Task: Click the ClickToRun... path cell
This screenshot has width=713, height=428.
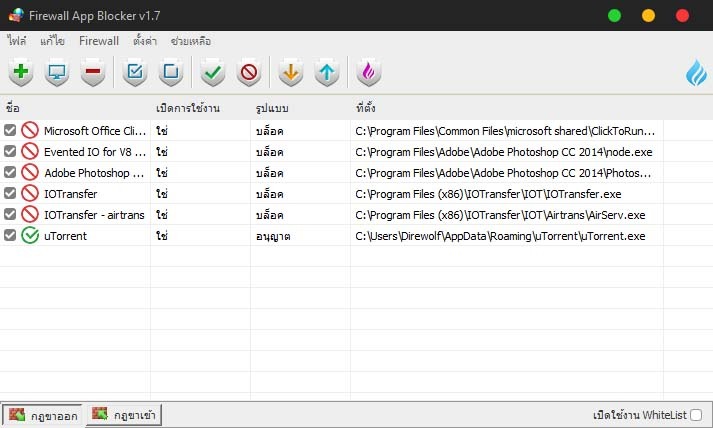Action: point(507,131)
